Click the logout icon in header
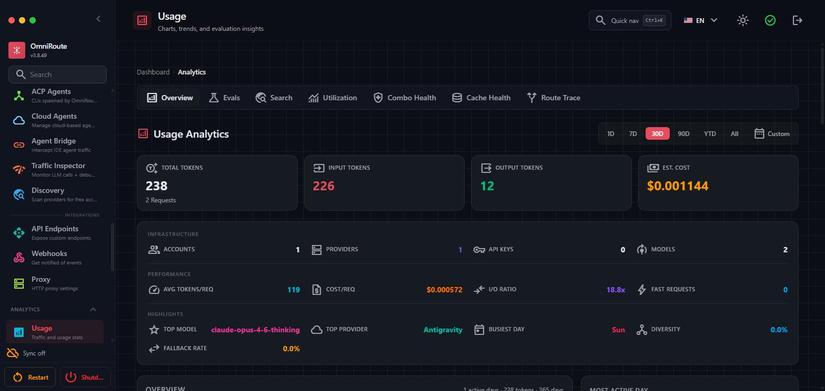This screenshot has height=391, width=825. [x=797, y=21]
